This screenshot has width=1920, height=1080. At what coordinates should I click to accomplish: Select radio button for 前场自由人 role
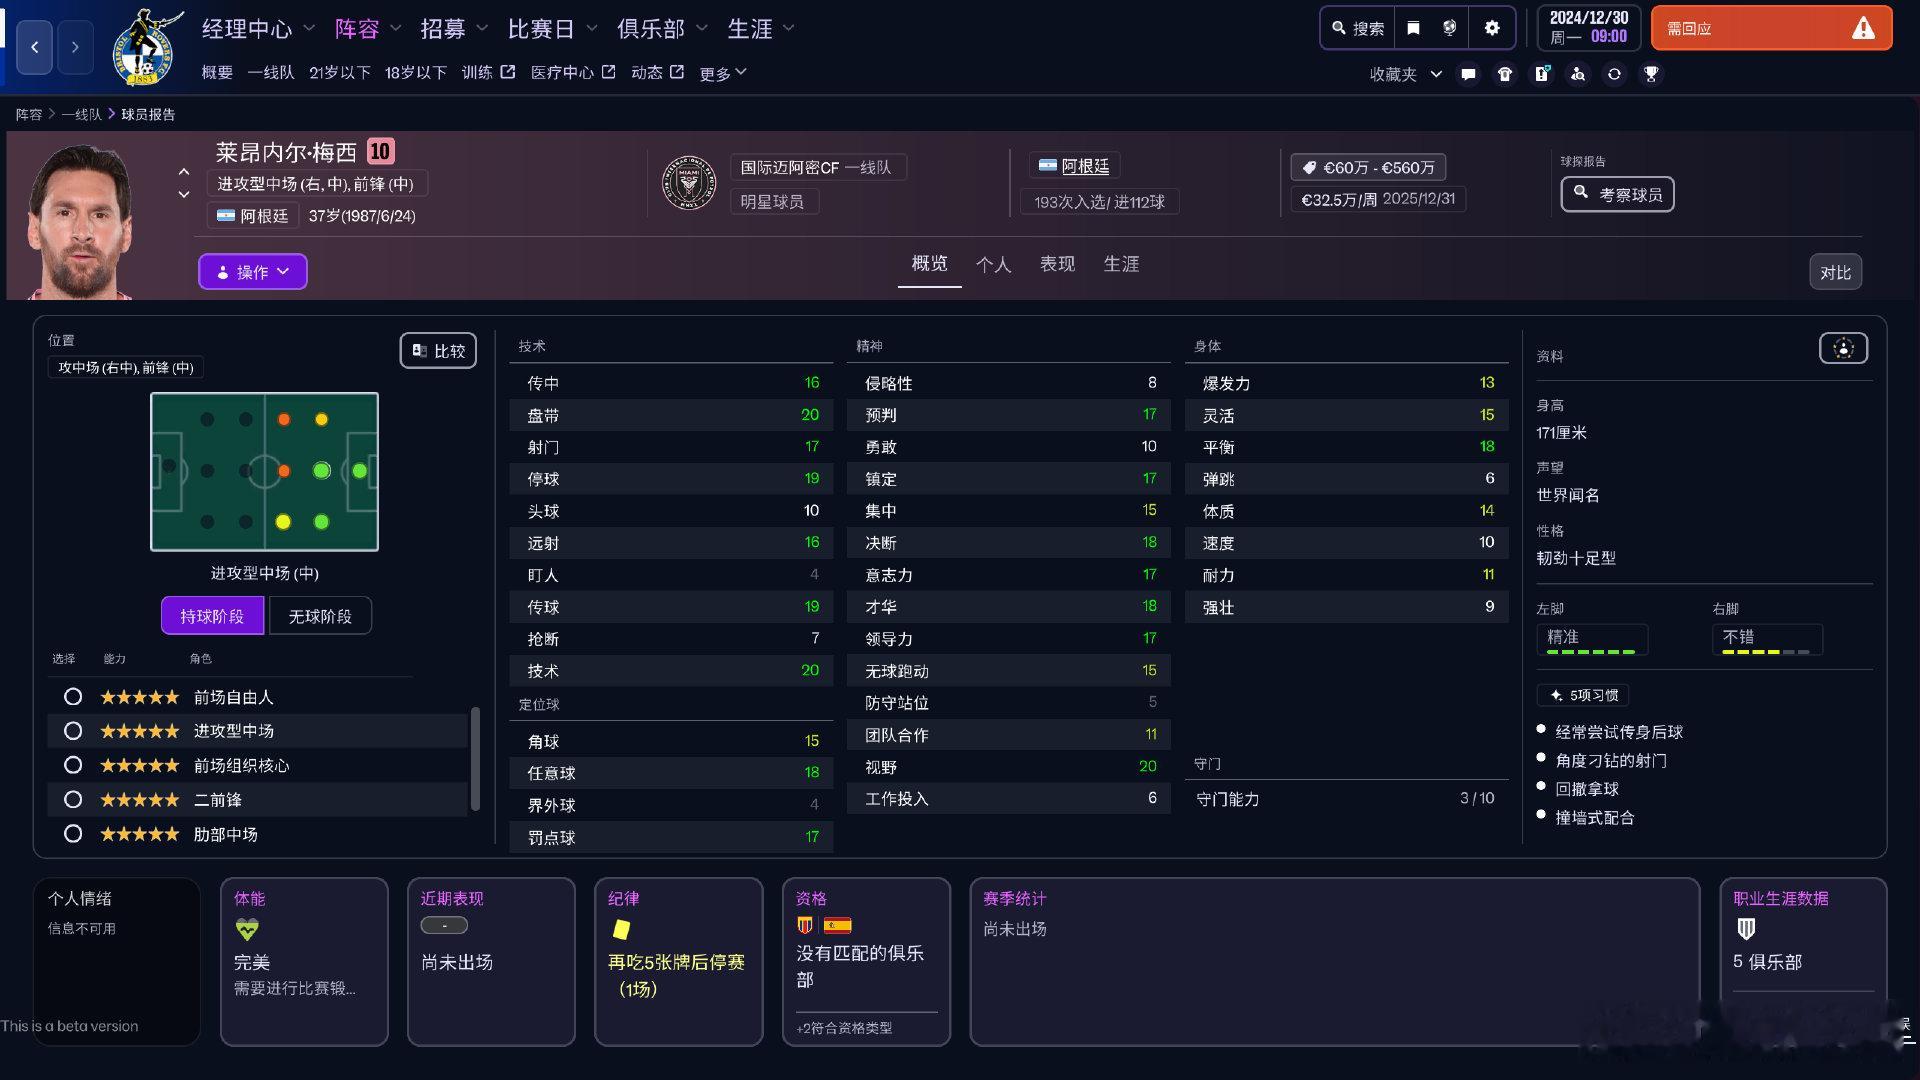[x=73, y=697]
